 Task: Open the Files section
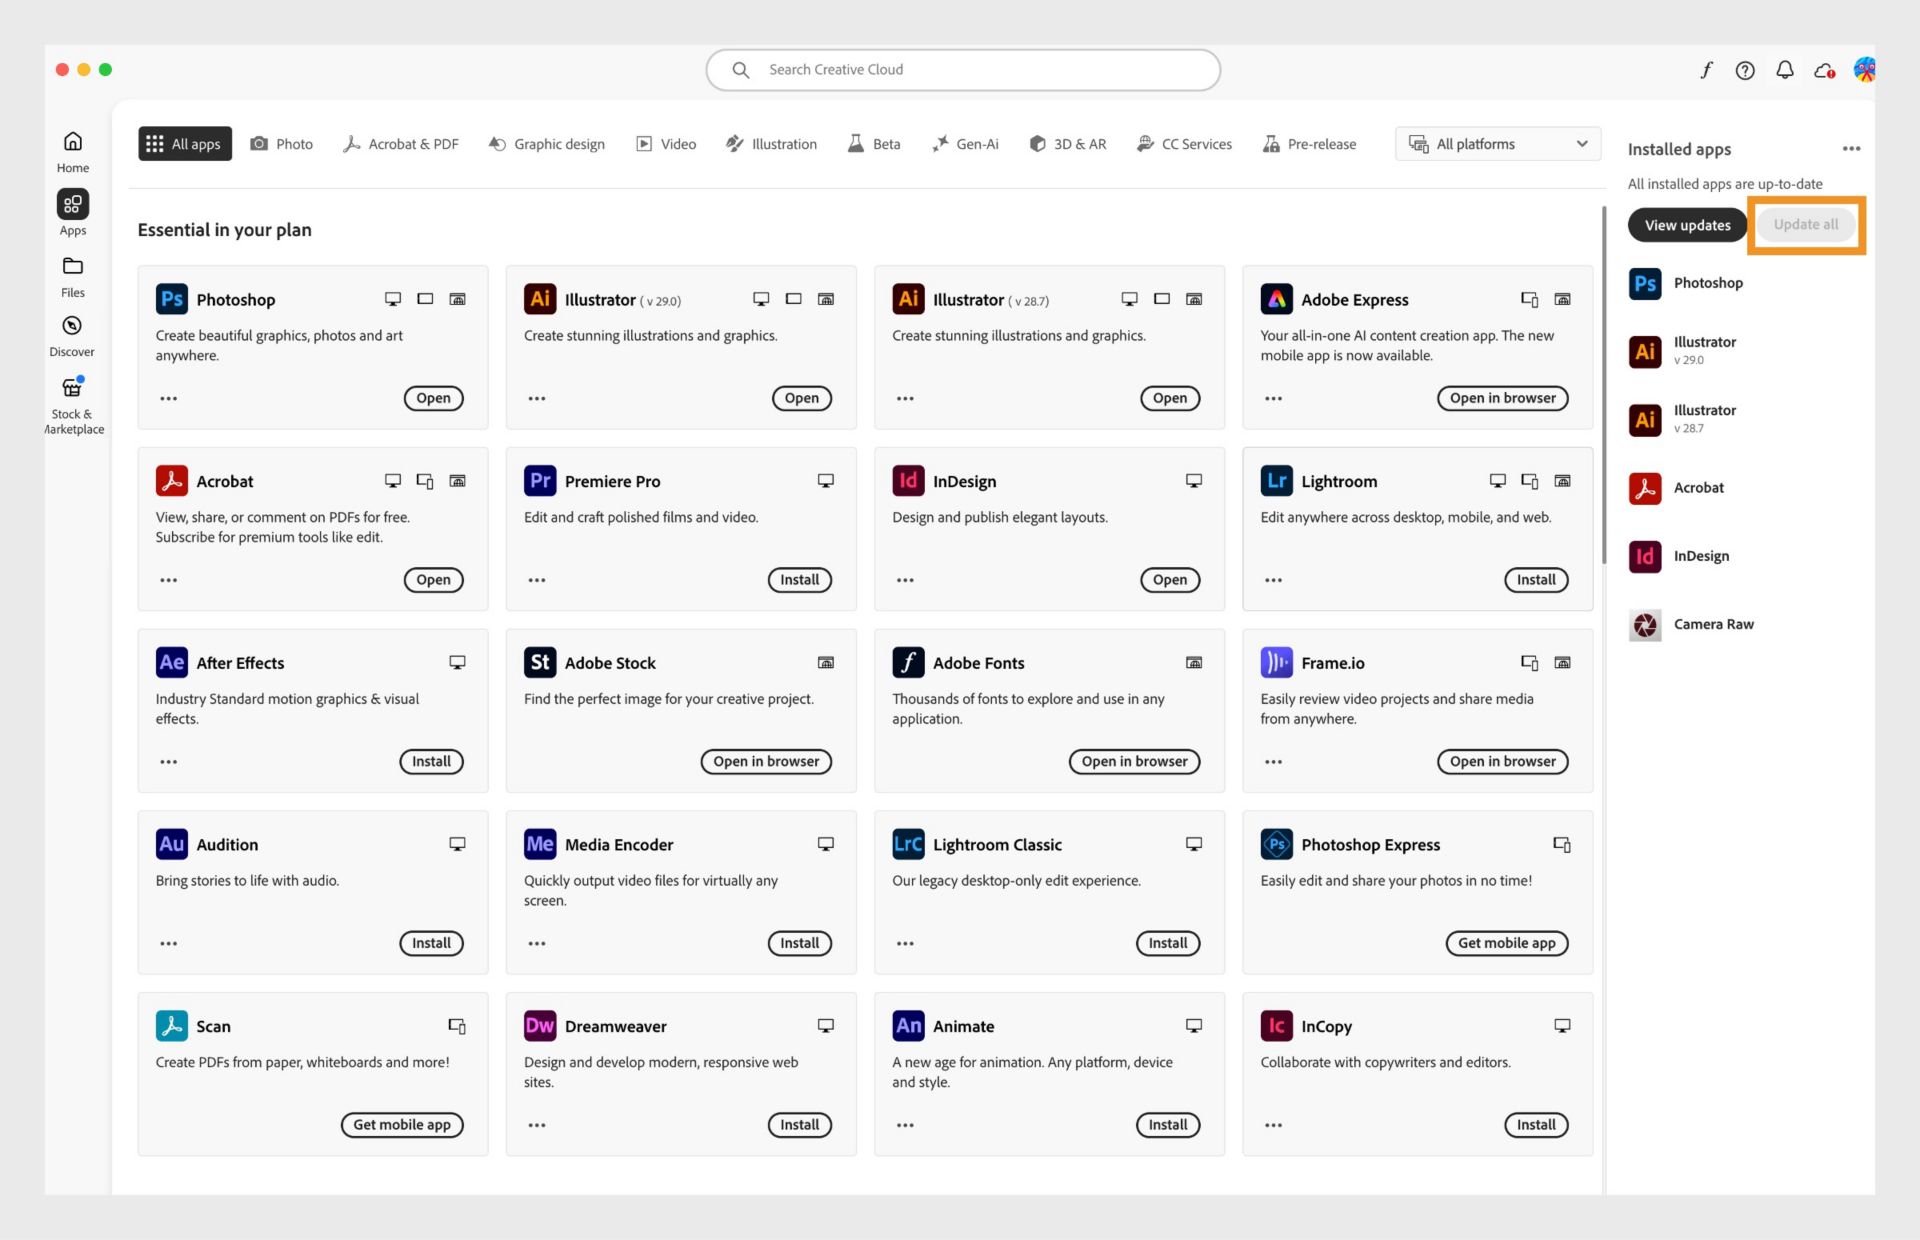click(x=72, y=274)
